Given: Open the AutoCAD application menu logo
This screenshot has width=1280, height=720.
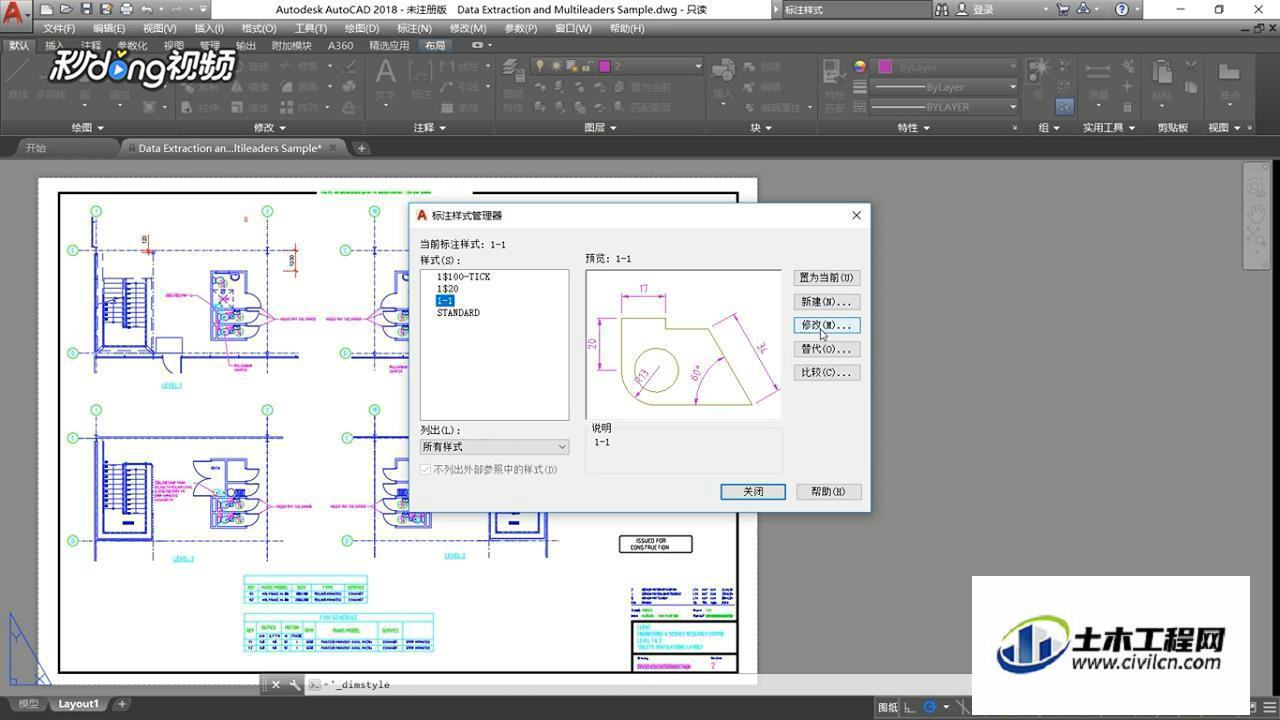Looking at the screenshot, I should point(16,16).
